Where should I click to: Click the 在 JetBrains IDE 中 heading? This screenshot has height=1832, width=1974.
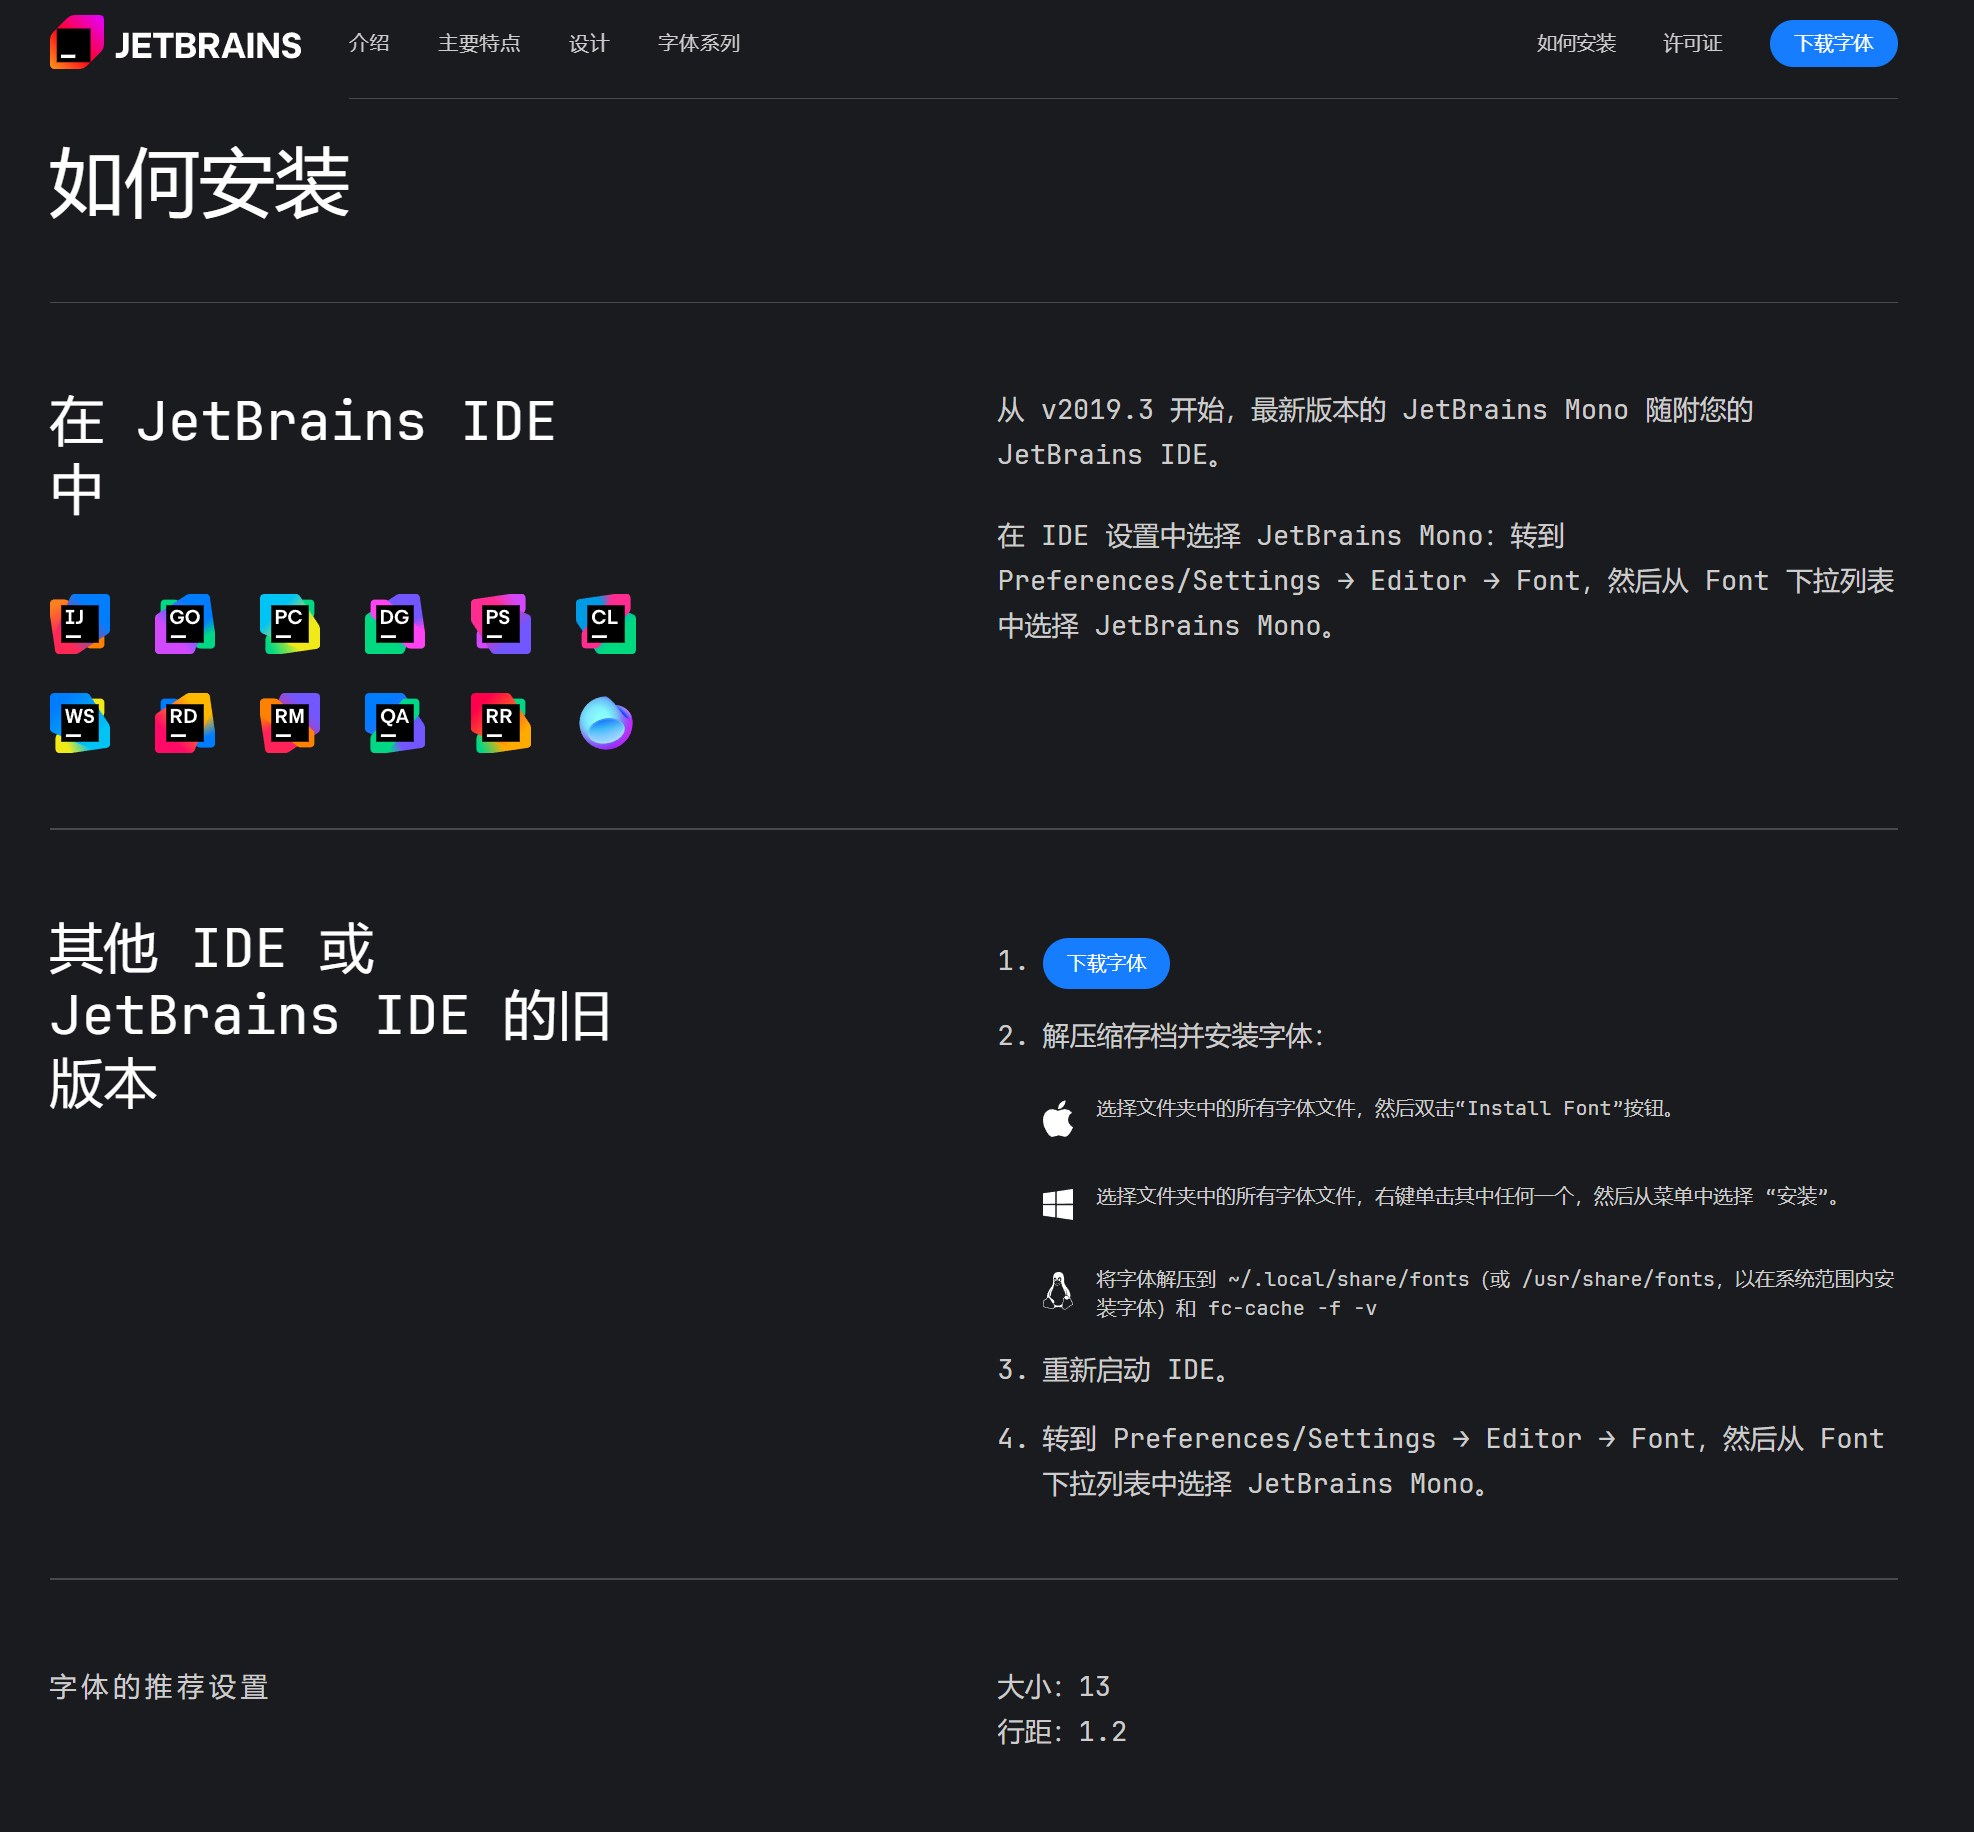click(303, 455)
